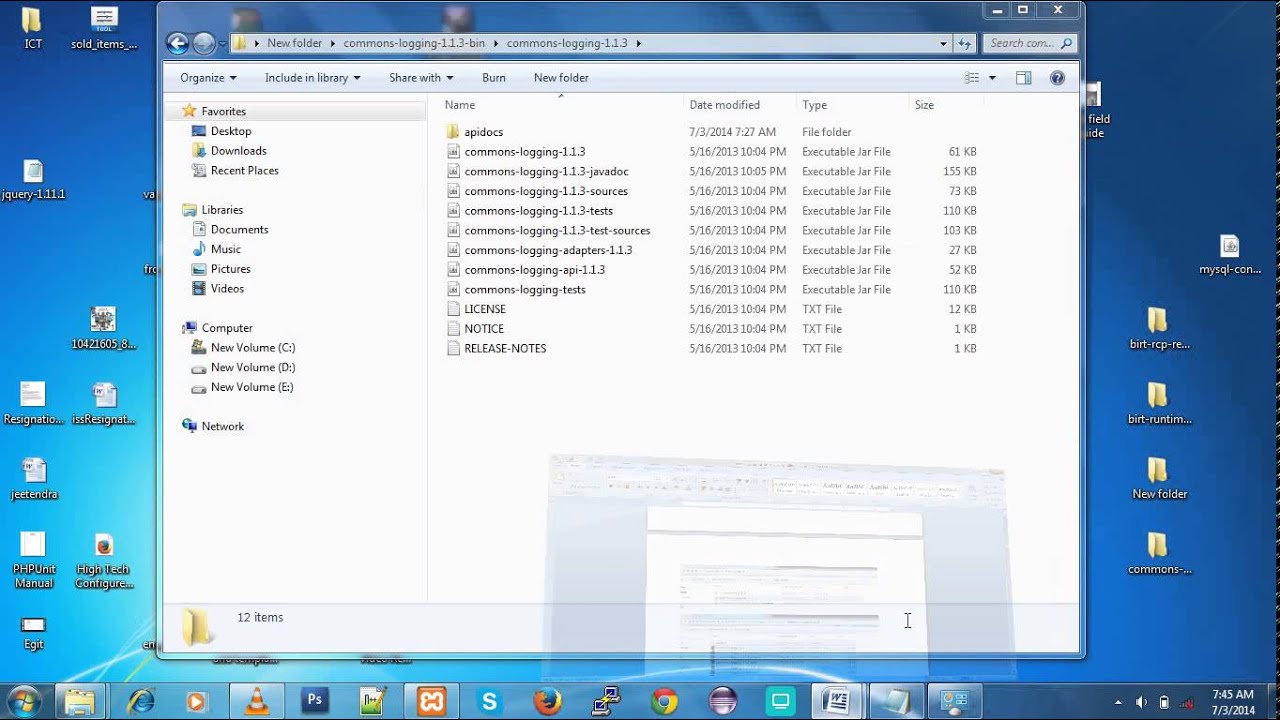Image resolution: width=1280 pixels, height=720 pixels.
Task: Select commons-logging-1.1.3-javadoc file
Action: tap(546, 172)
